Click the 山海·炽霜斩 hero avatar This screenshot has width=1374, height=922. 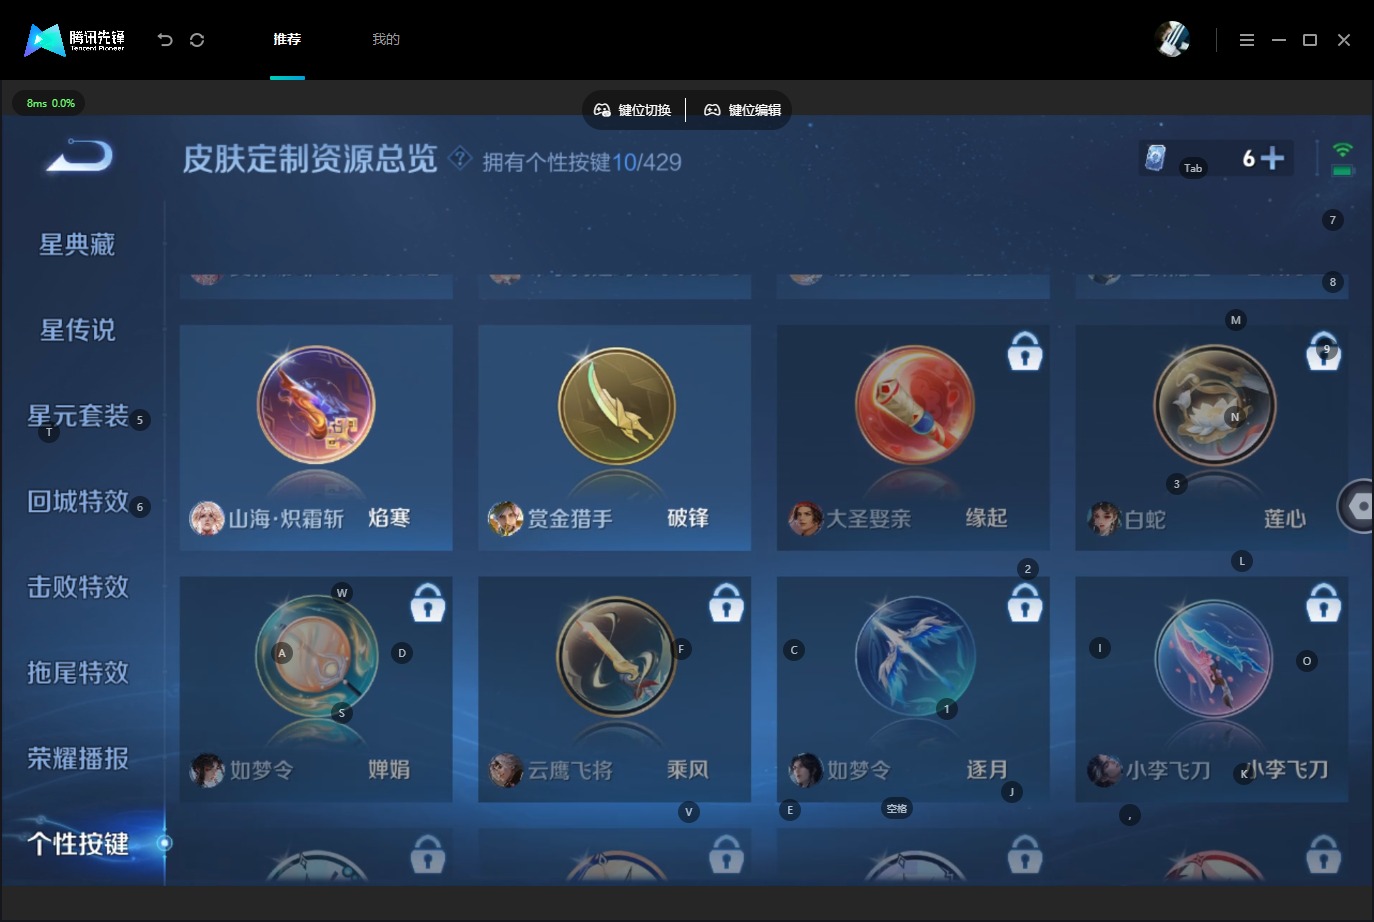[207, 518]
